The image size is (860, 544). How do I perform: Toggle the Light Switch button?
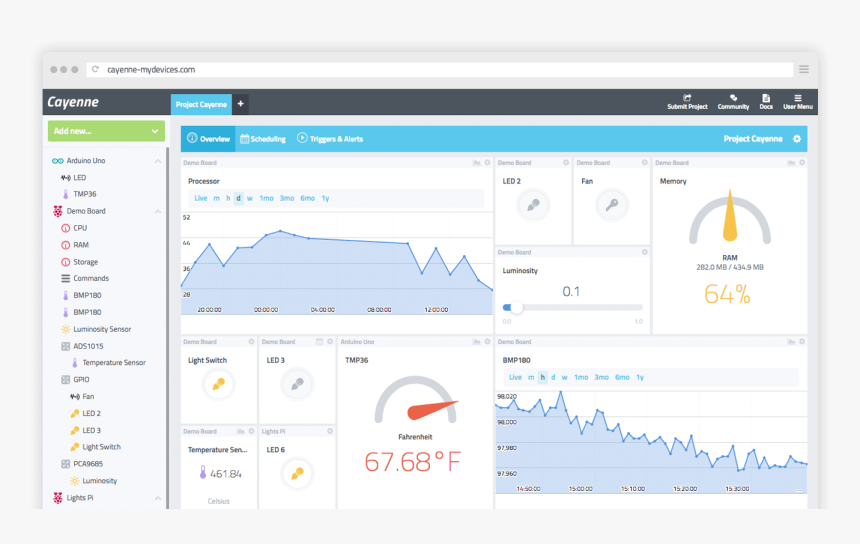(x=218, y=384)
